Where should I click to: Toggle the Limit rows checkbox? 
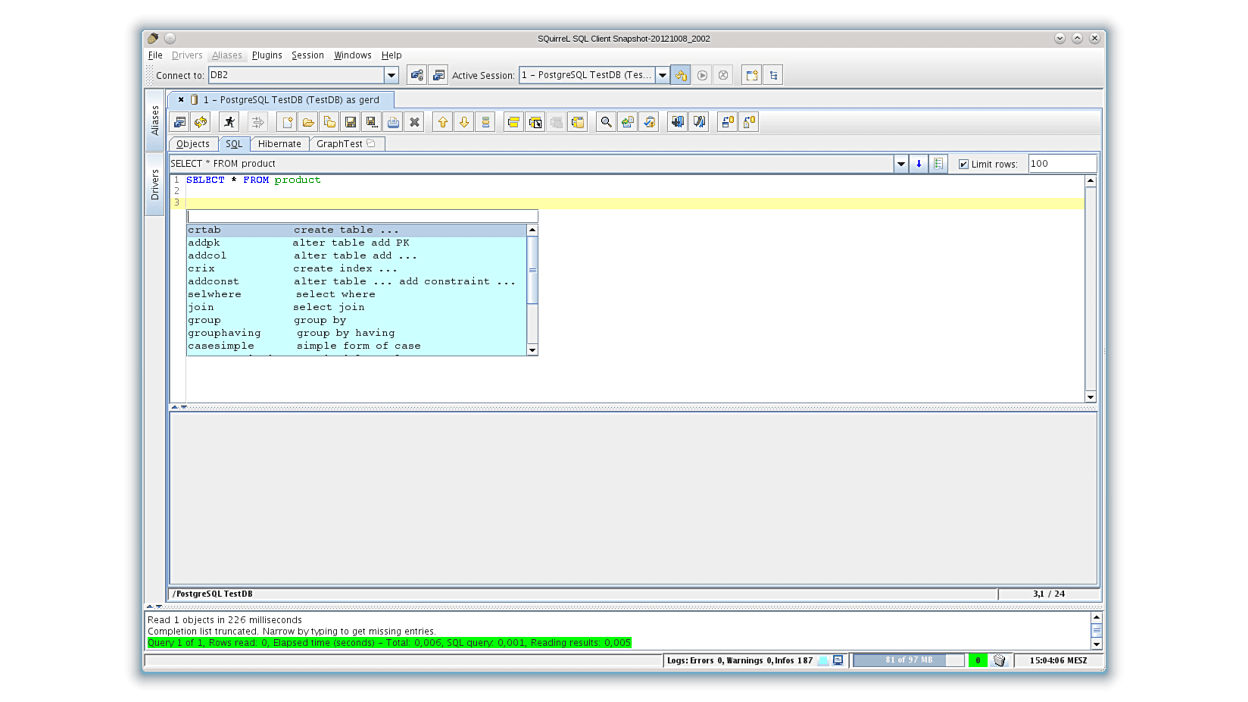962,163
